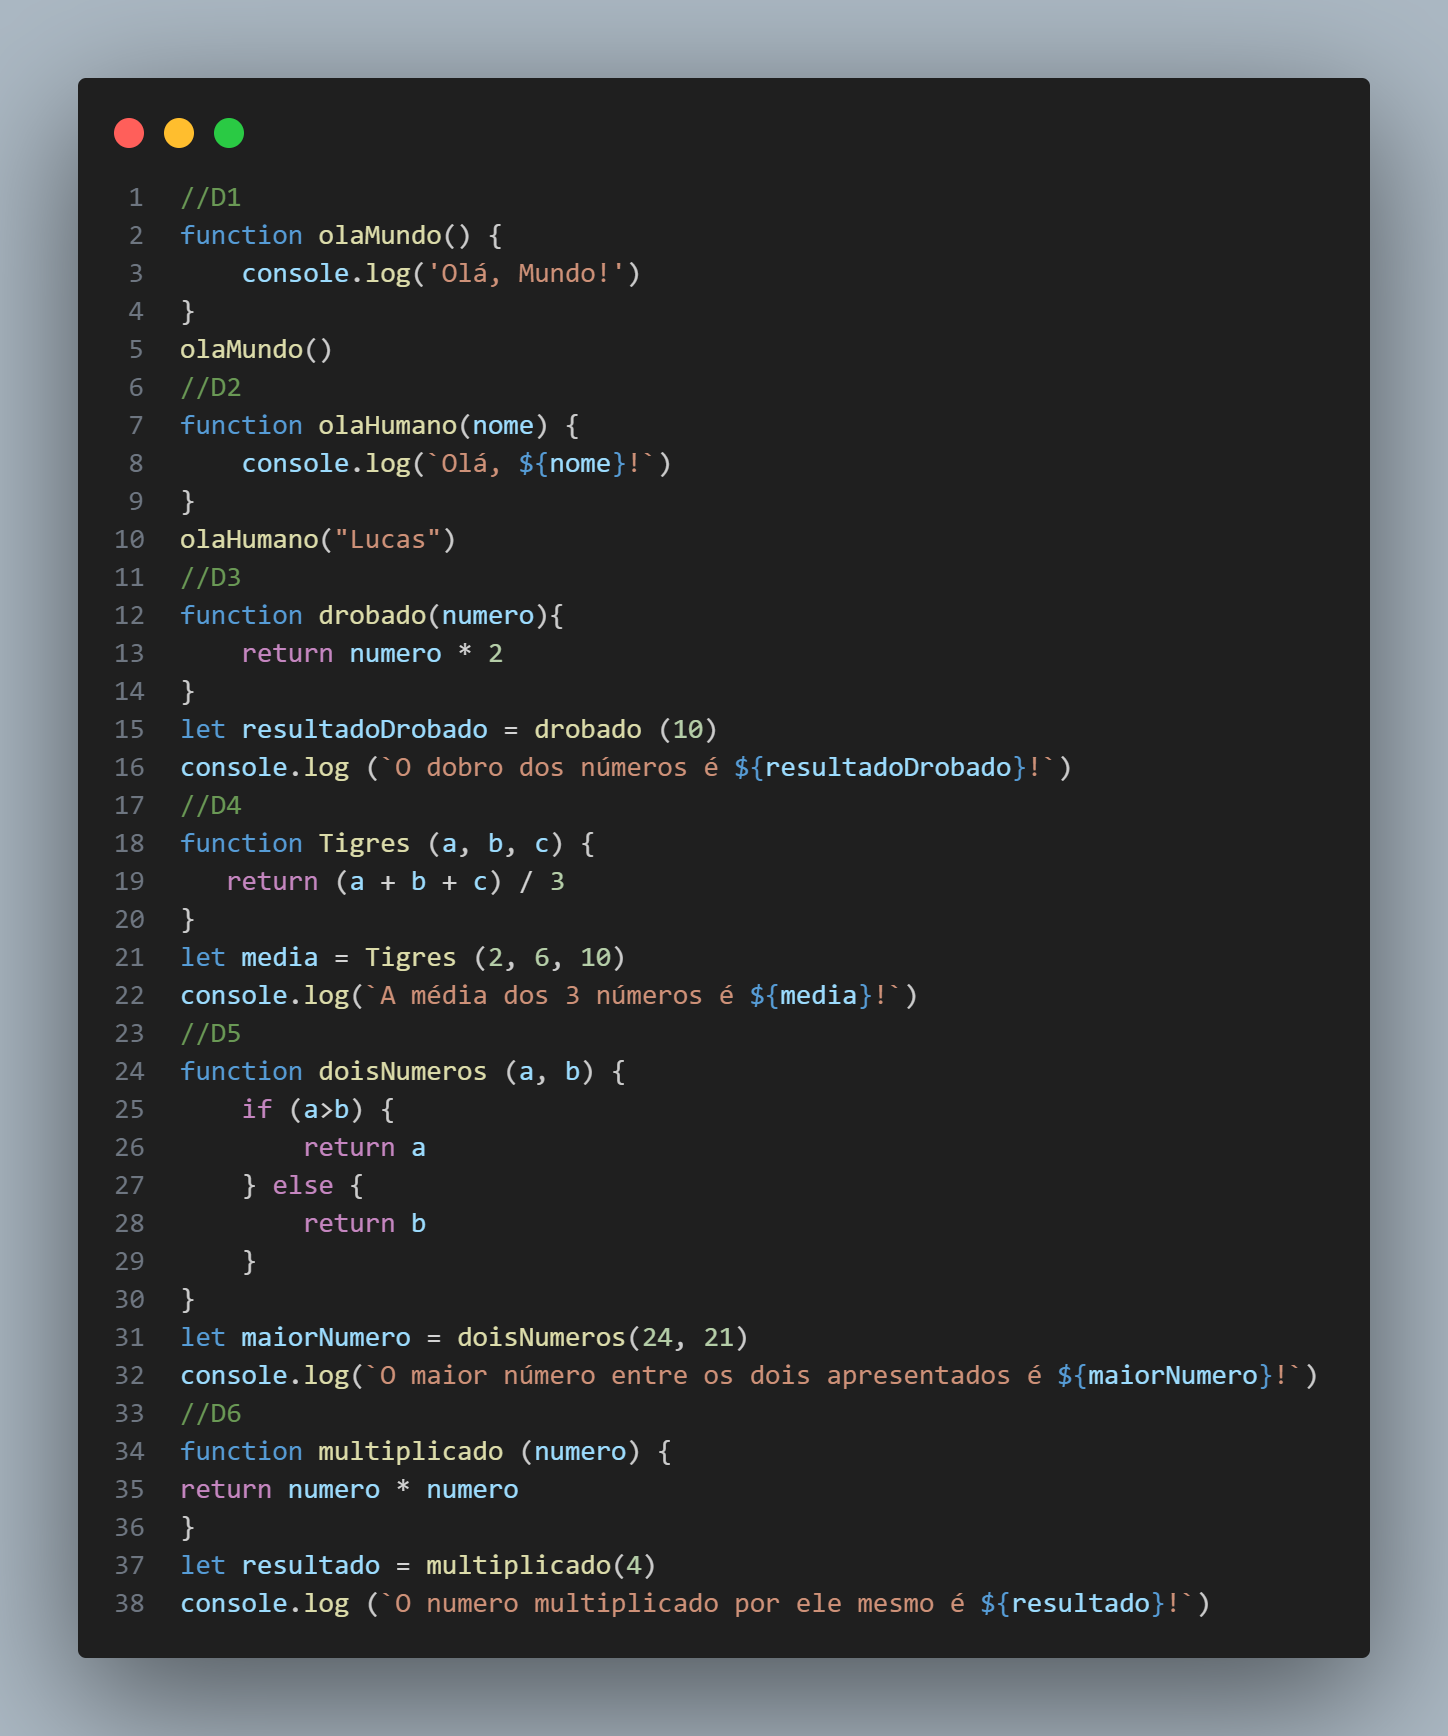Click 'if (a>b) {' on line 25
1448x1736 pixels.
click(x=318, y=1109)
